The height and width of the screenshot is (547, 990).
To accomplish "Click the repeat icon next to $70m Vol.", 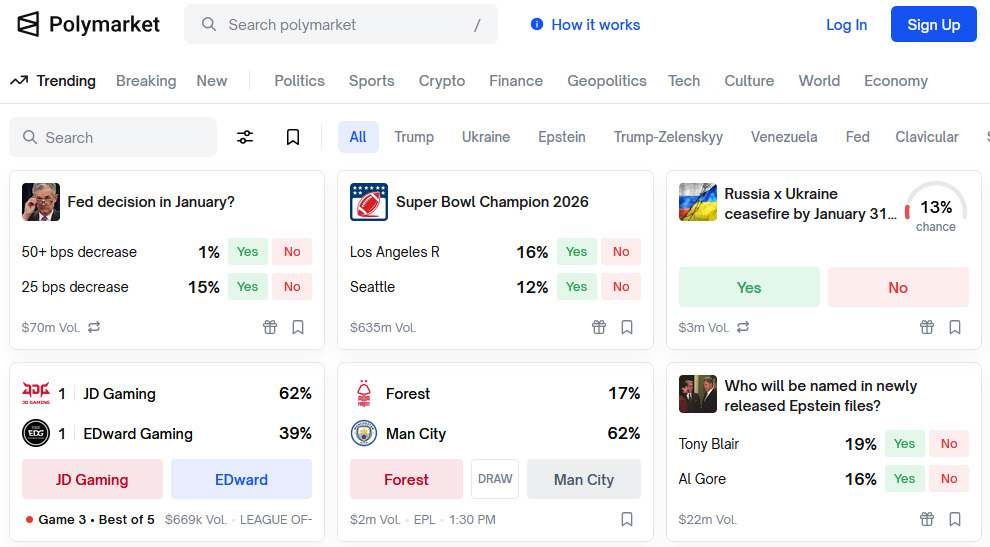I will point(94,327).
